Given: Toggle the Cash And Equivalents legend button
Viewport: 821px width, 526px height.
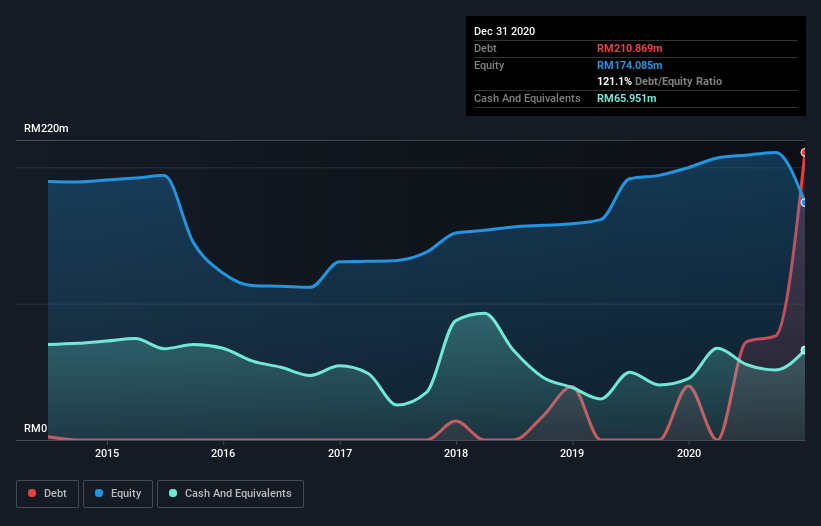Looking at the screenshot, I should point(230,494).
